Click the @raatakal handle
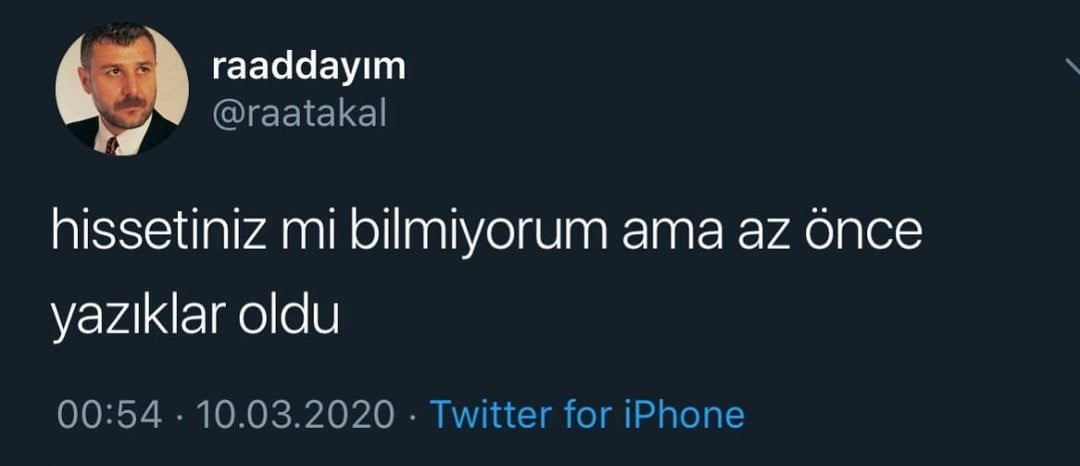1080x466 pixels. coord(299,116)
